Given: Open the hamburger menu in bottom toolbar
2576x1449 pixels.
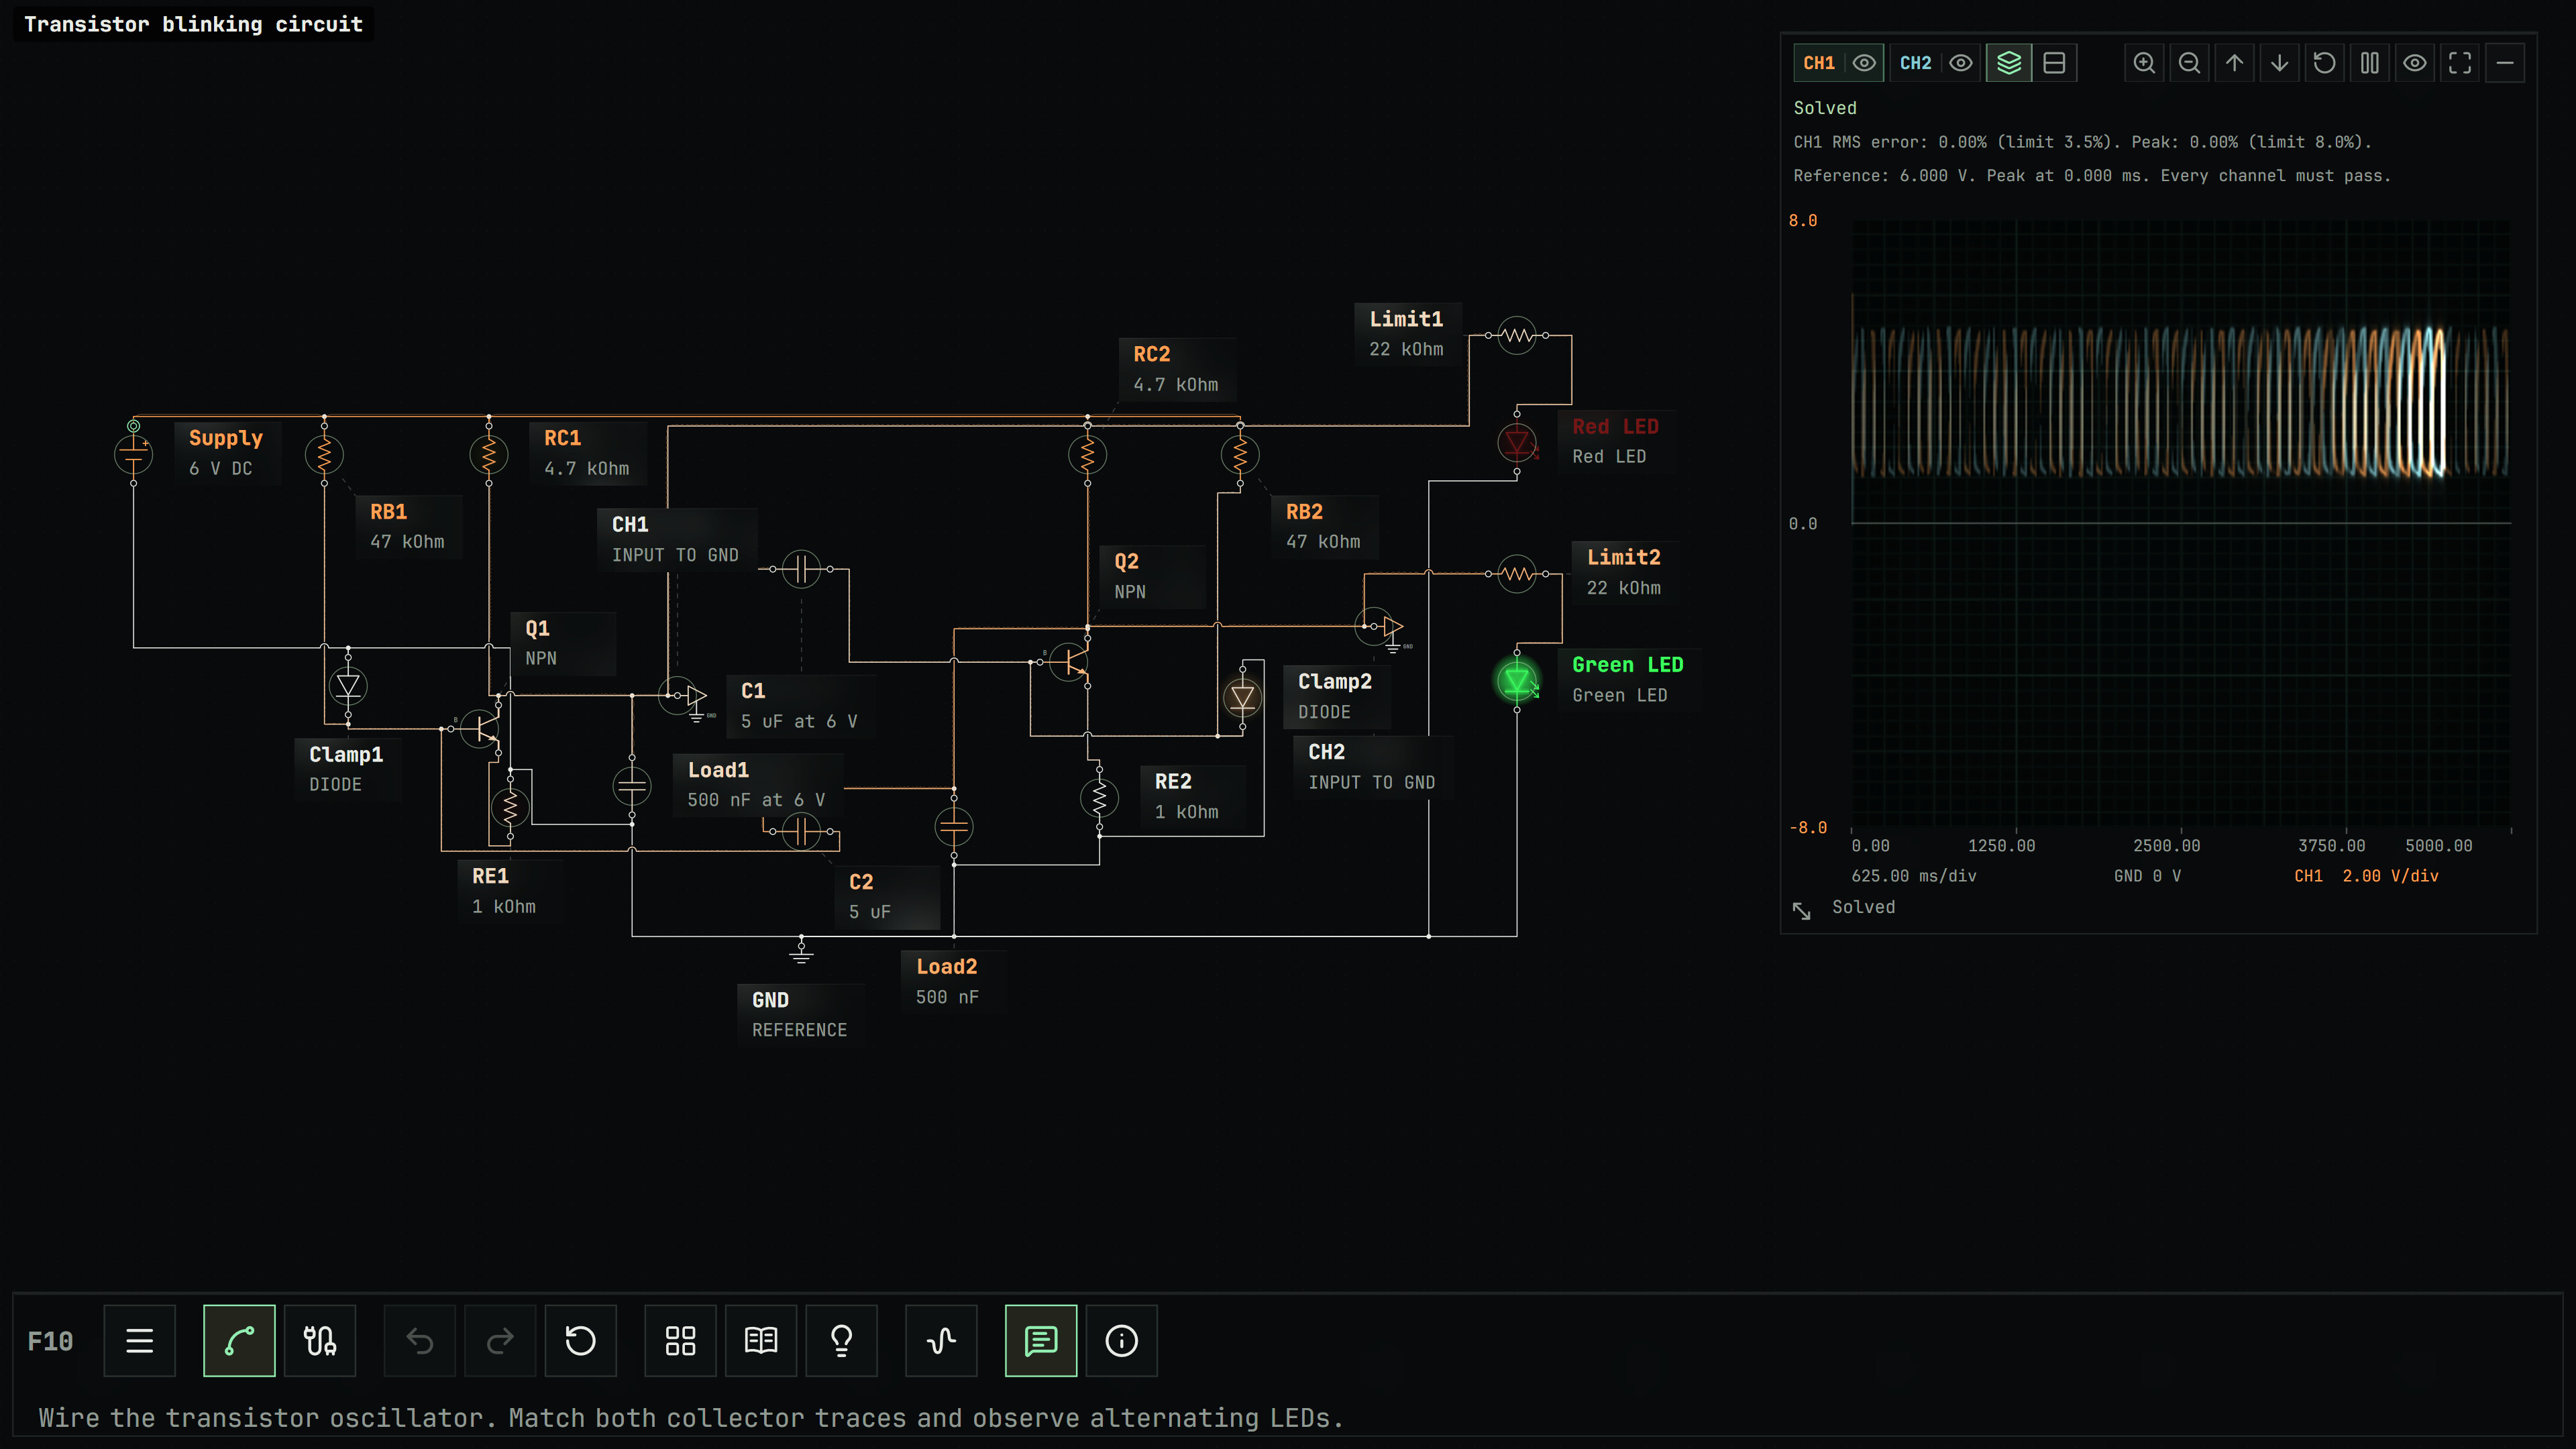Looking at the screenshot, I should 139,1340.
